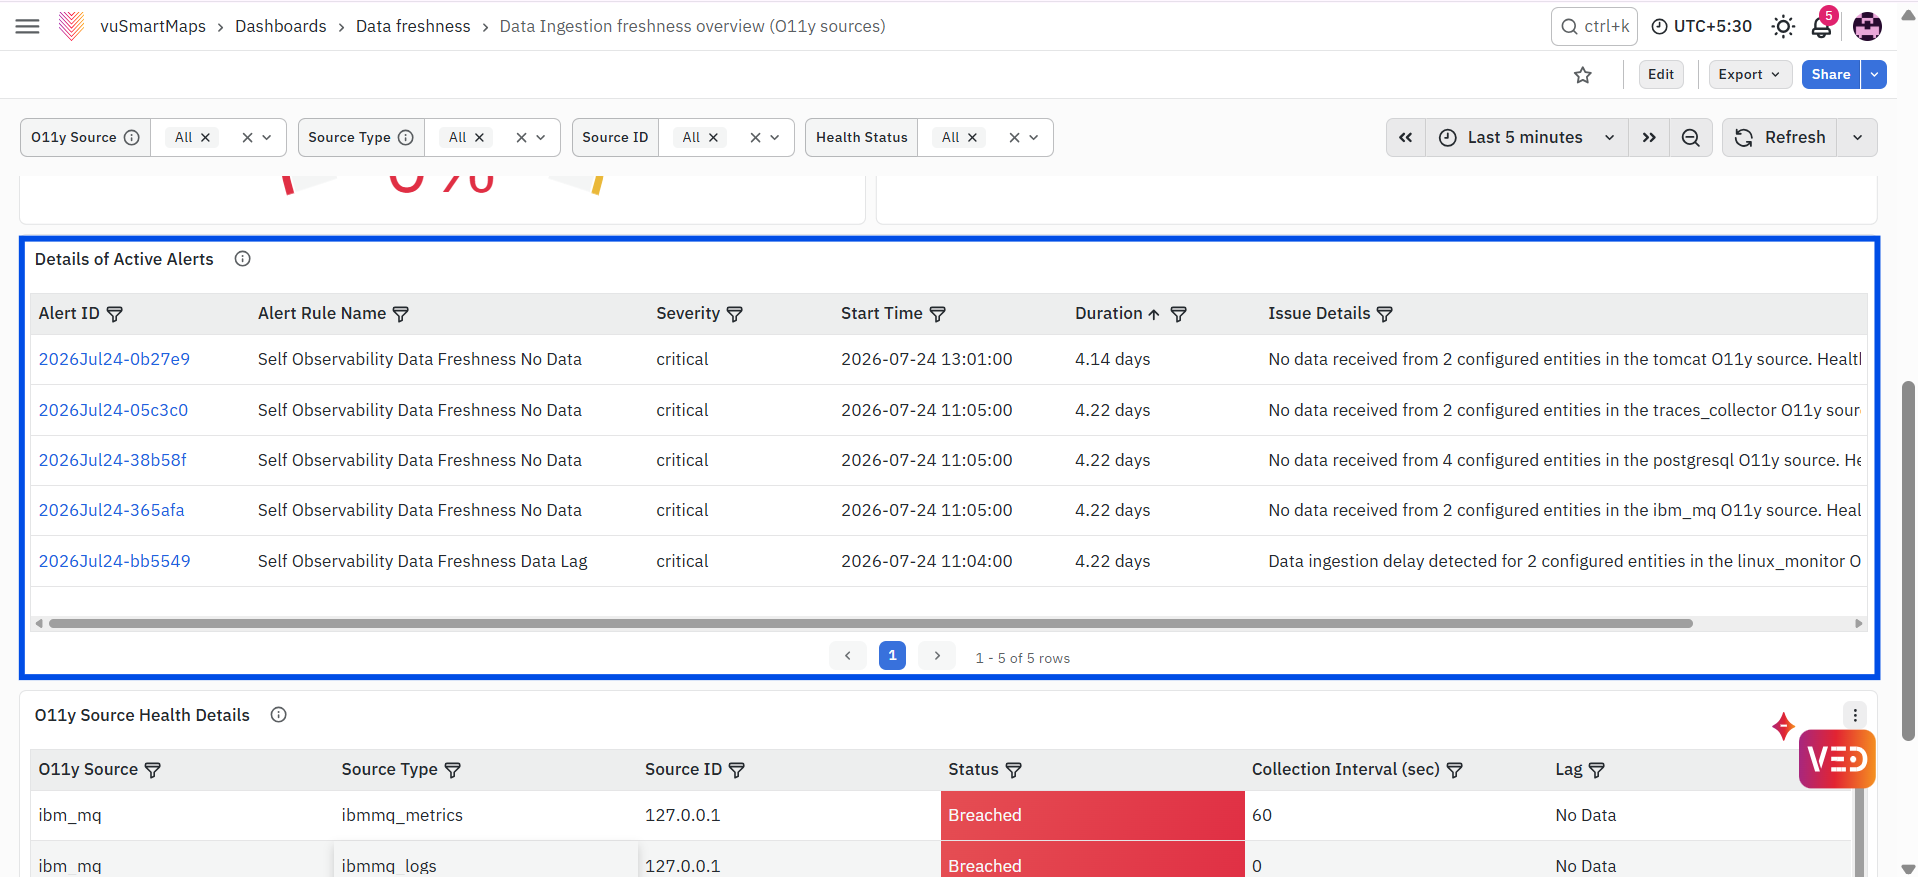The width and height of the screenshot is (1918, 877).
Task: Clear the Health Status filter
Action: (1014, 137)
